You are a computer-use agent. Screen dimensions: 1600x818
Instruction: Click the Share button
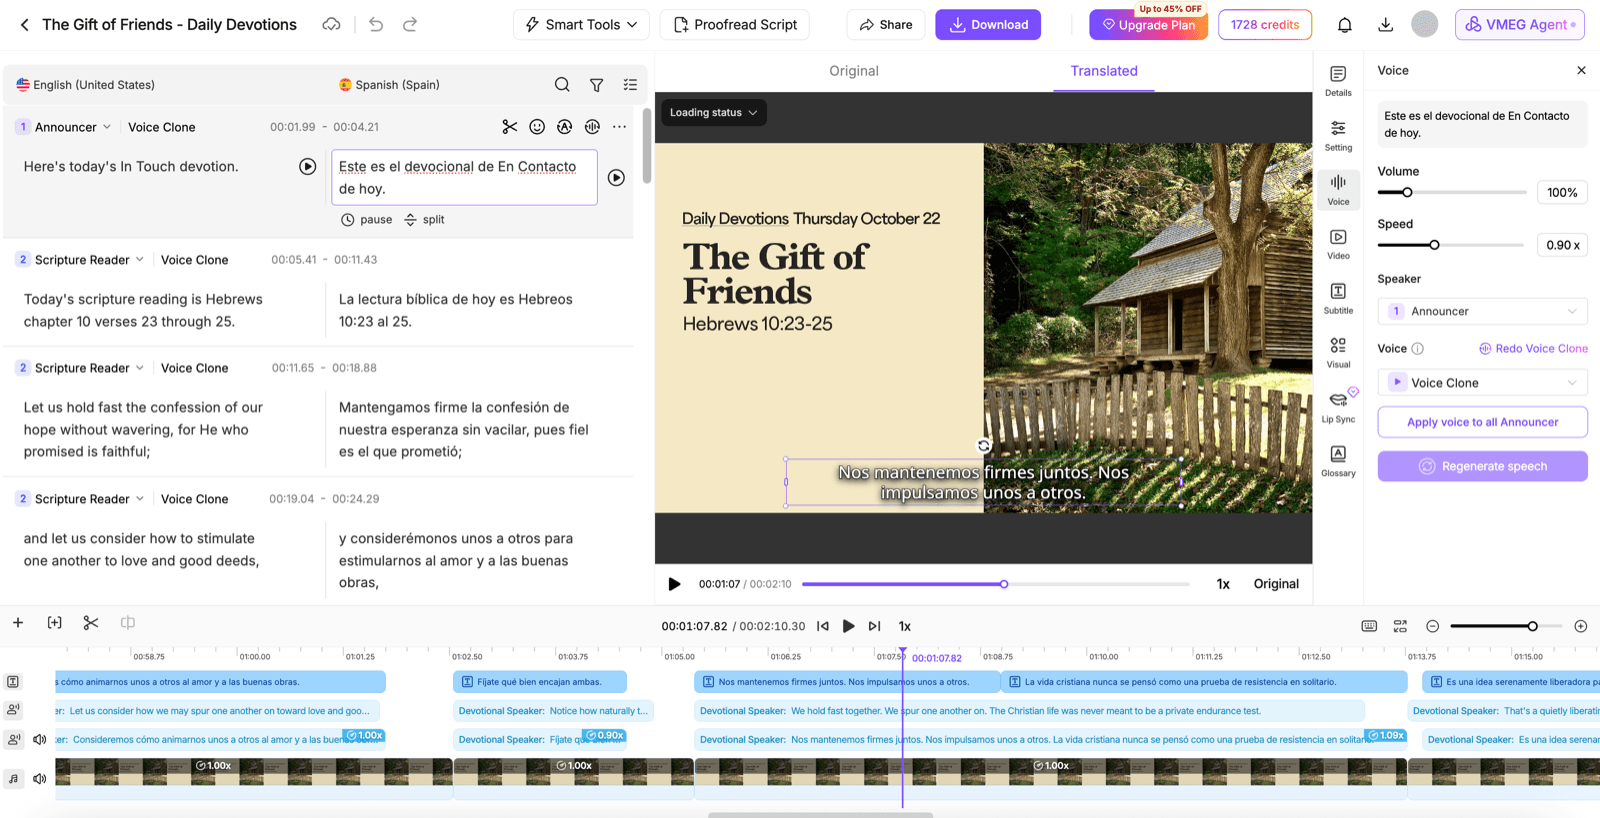tap(886, 25)
